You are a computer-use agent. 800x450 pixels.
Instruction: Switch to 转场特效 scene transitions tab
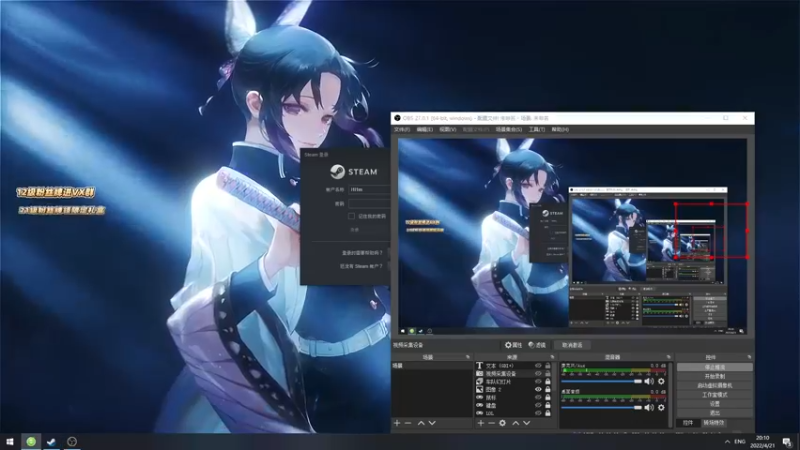[x=714, y=423]
